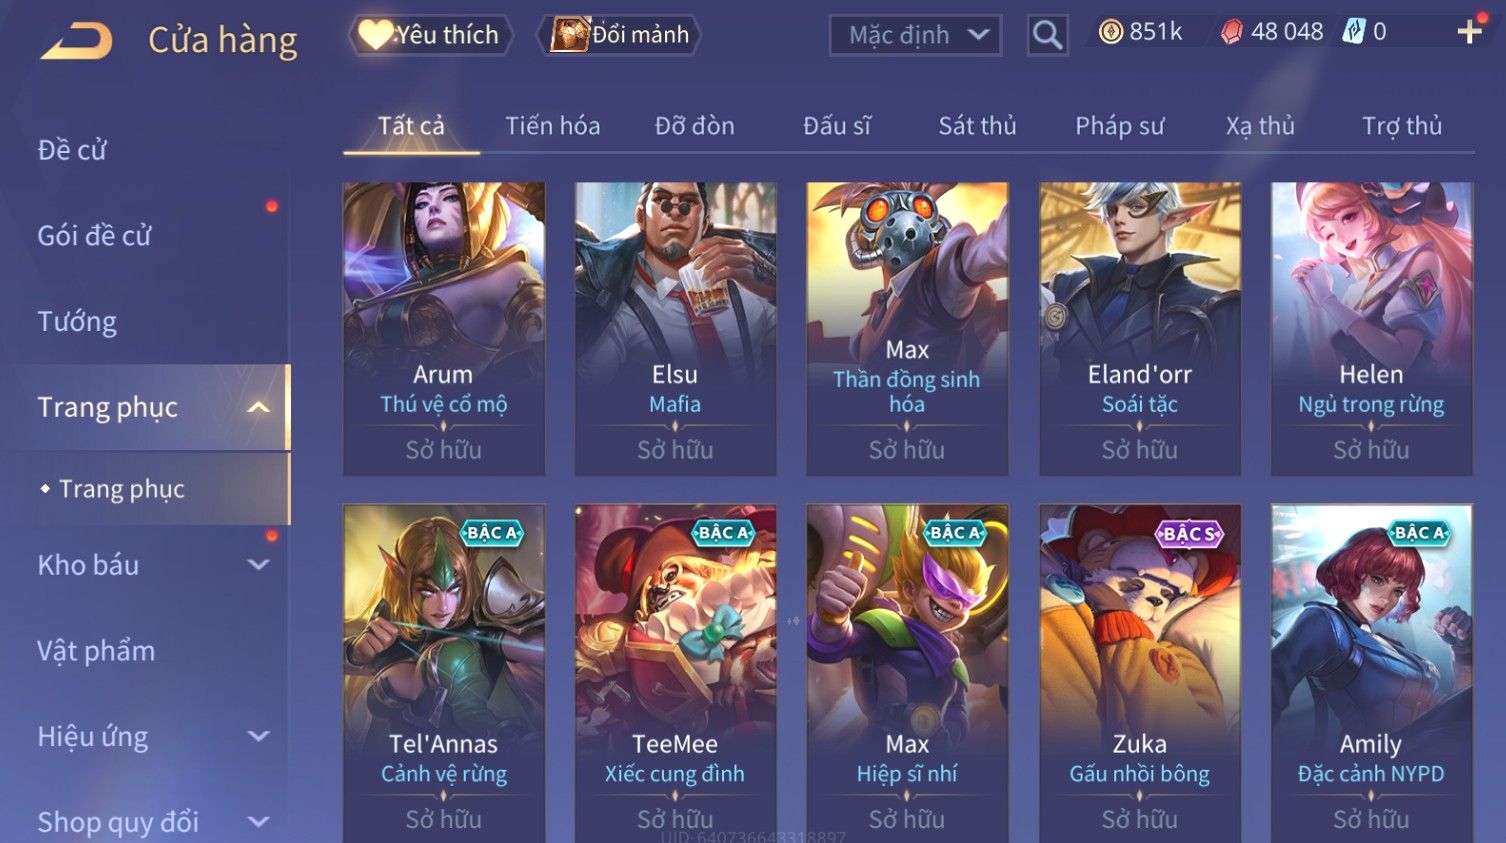Open the Elsu Mafia skin card
The width and height of the screenshot is (1506, 843).
pyautogui.click(x=675, y=328)
